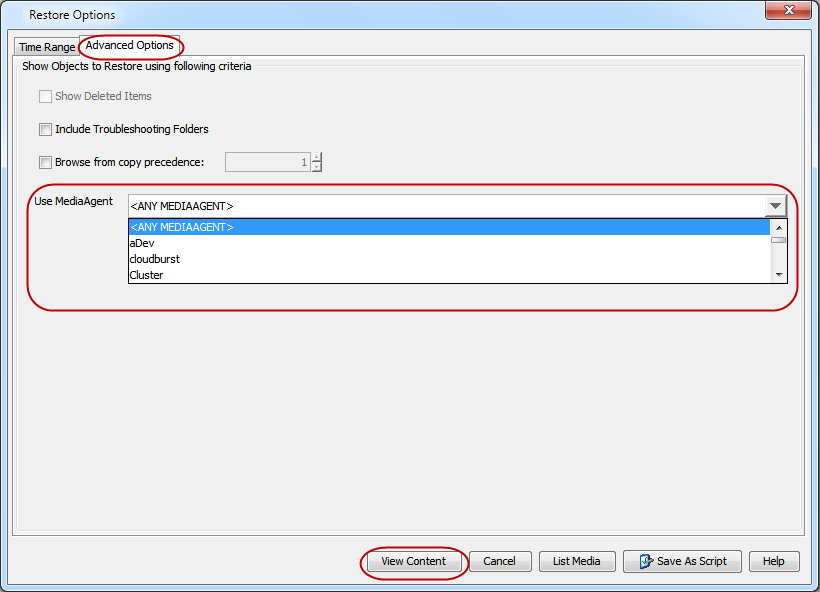Check Include Troubleshooting Folders
Viewport: 820px width, 592px height.
click(45, 129)
